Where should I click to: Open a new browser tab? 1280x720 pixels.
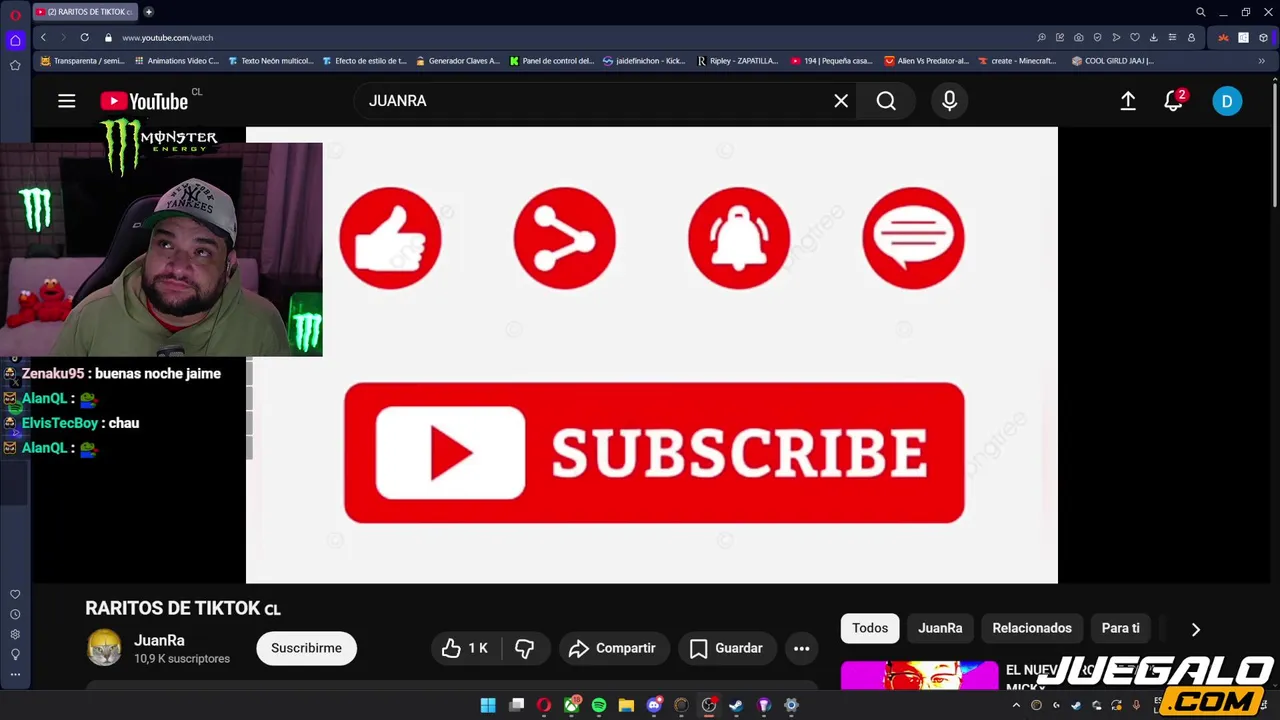[148, 12]
